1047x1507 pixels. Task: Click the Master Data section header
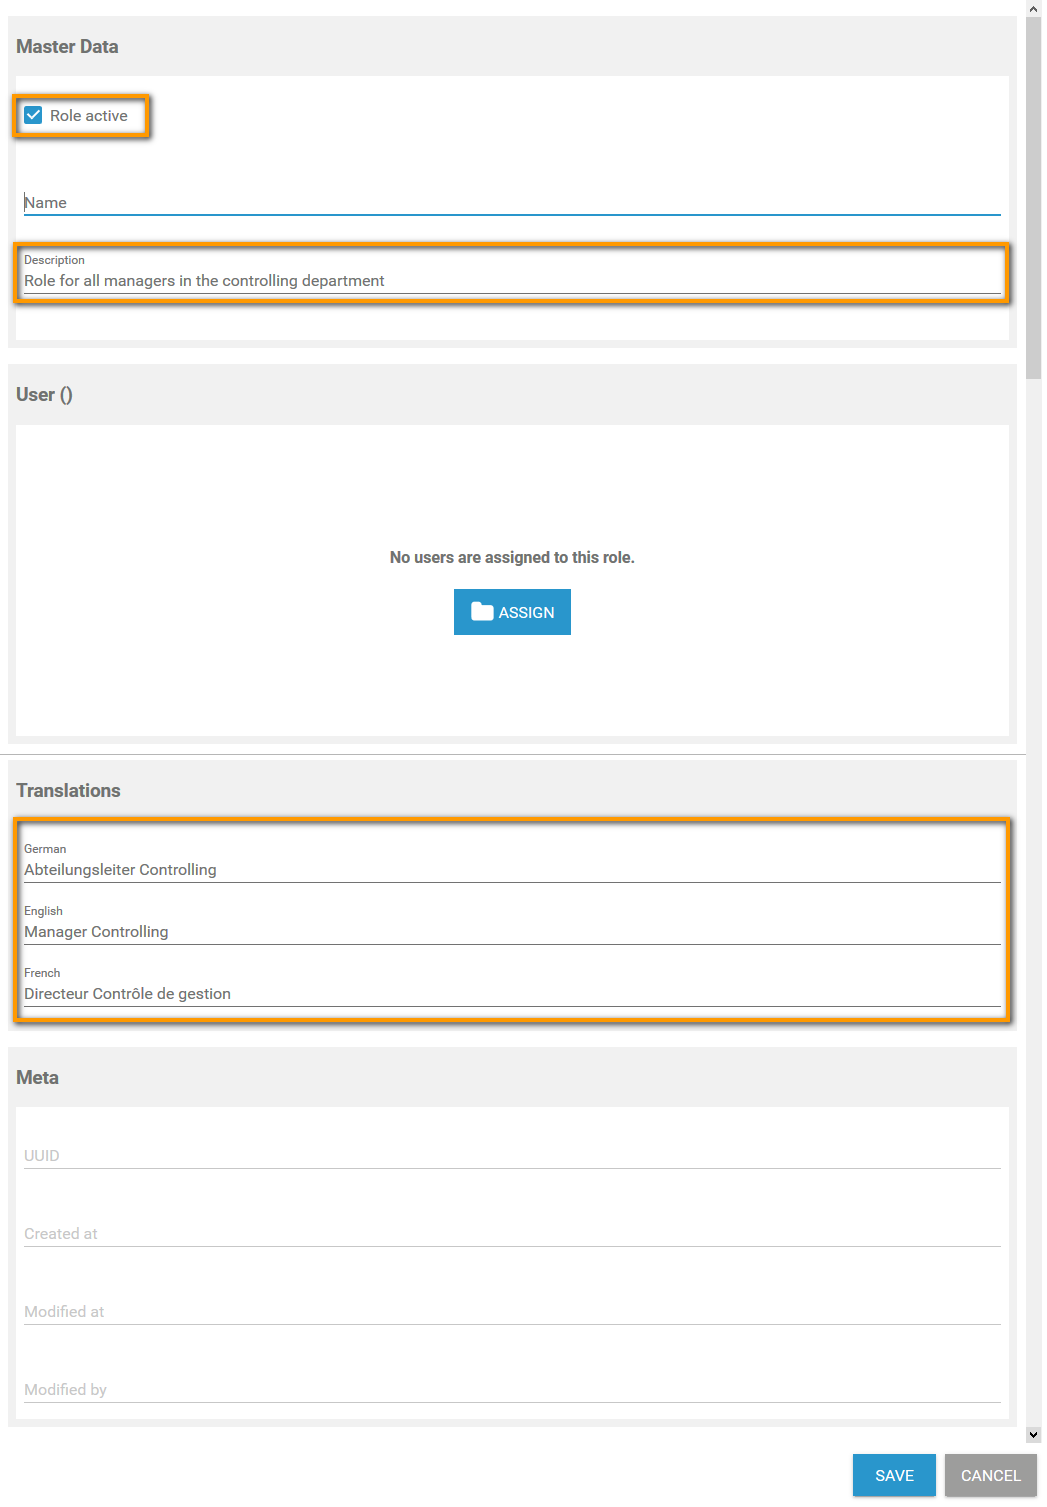(x=67, y=47)
